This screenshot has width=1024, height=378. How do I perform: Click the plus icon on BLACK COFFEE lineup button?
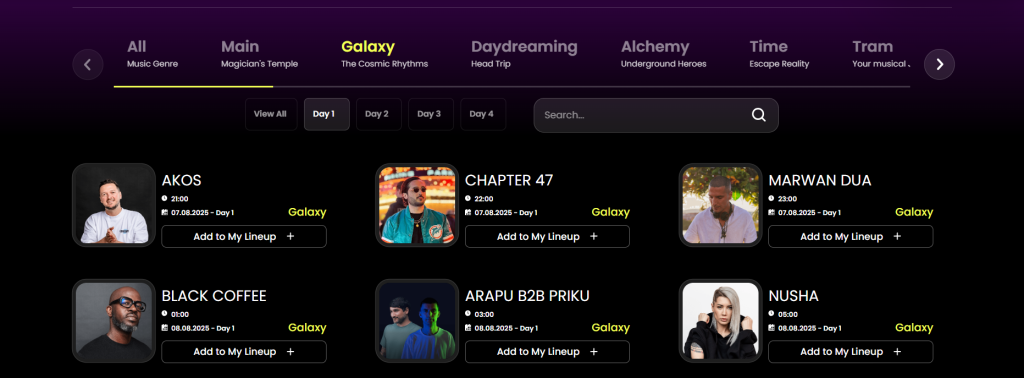click(x=291, y=351)
